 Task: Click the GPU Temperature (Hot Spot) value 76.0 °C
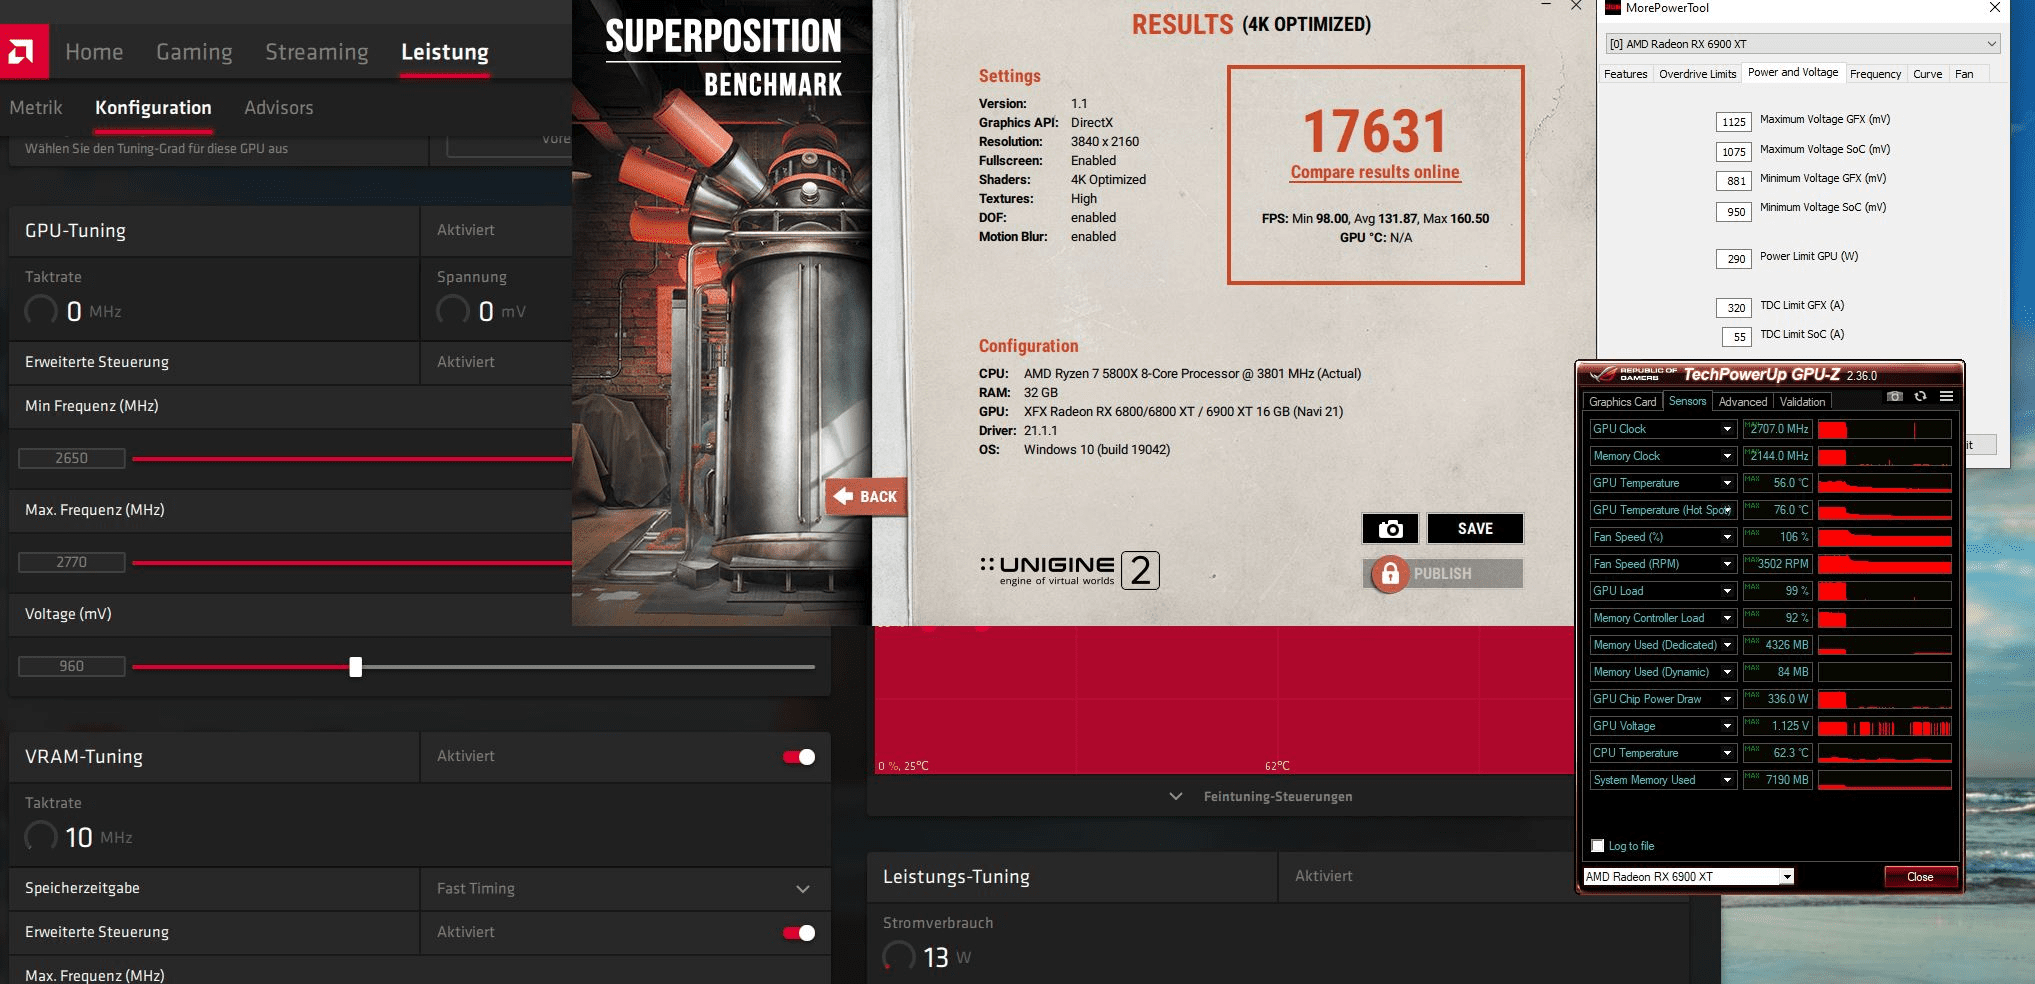tap(1777, 510)
